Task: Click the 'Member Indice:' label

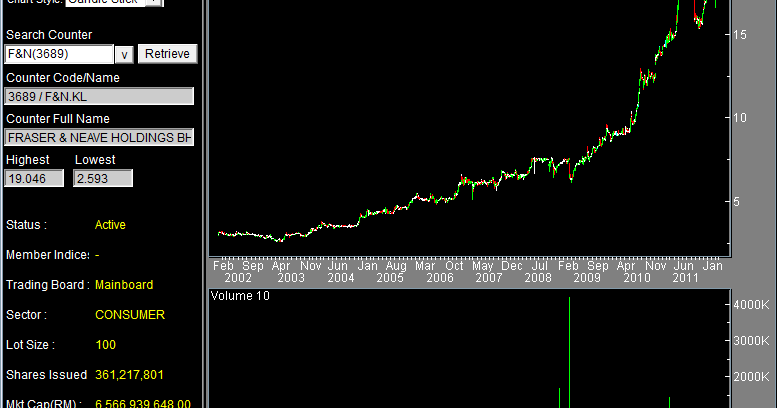Action: (48, 255)
